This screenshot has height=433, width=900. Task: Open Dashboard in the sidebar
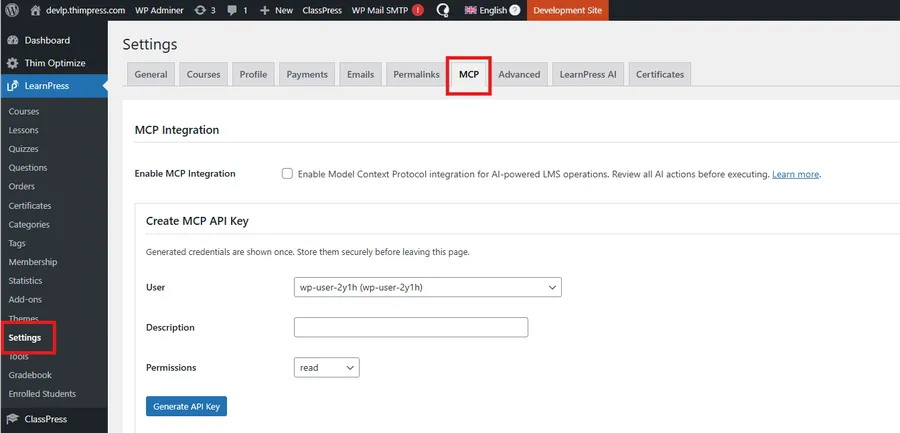[47, 40]
